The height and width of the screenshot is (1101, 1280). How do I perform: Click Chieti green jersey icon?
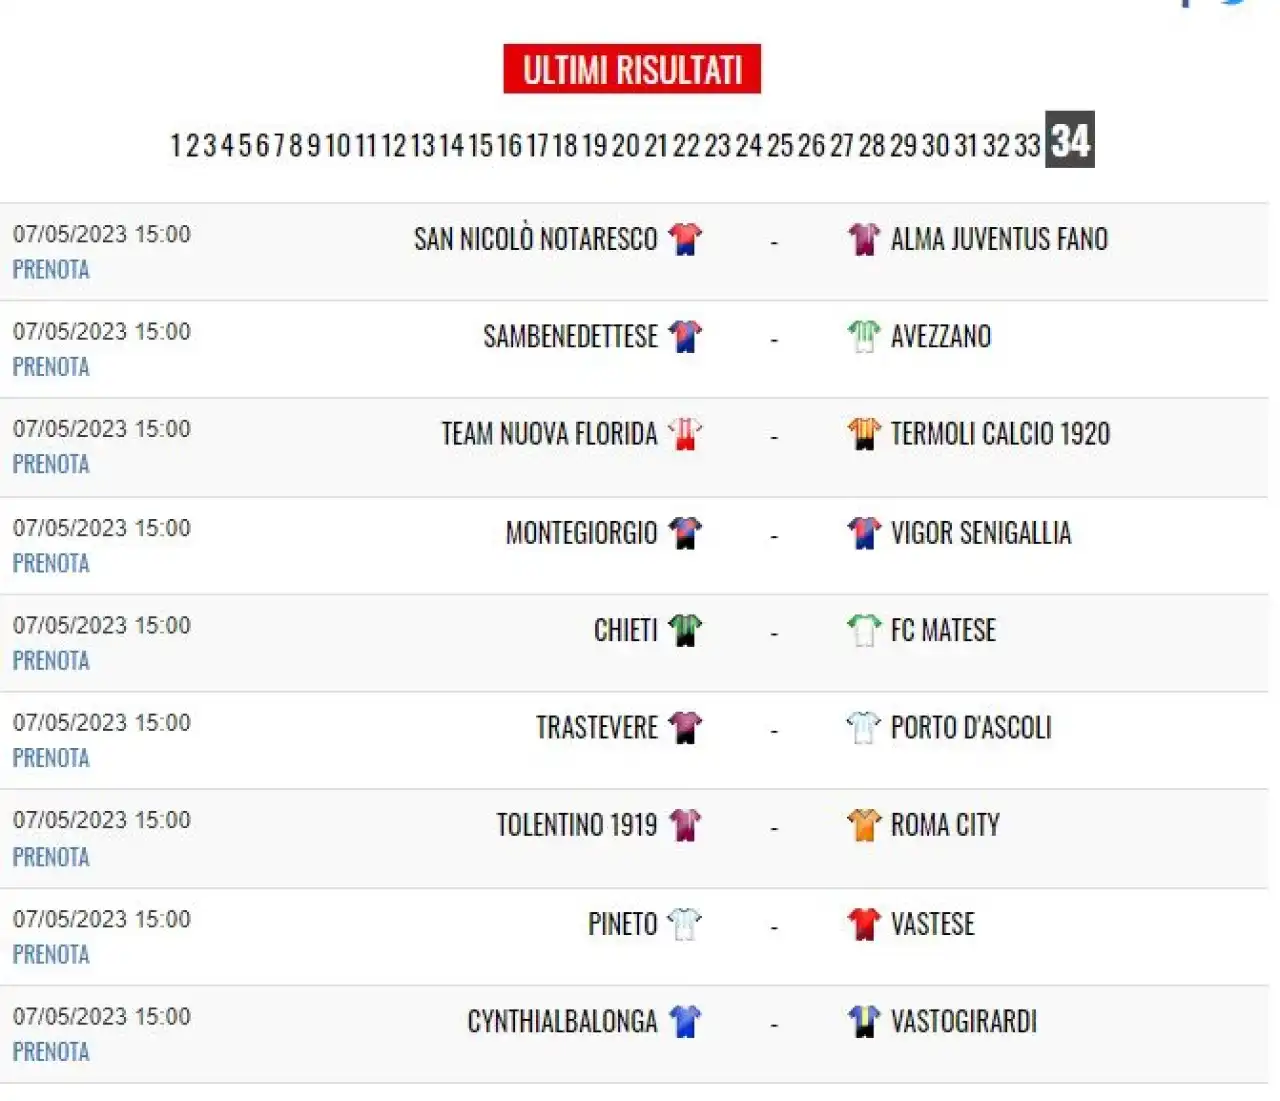(685, 630)
